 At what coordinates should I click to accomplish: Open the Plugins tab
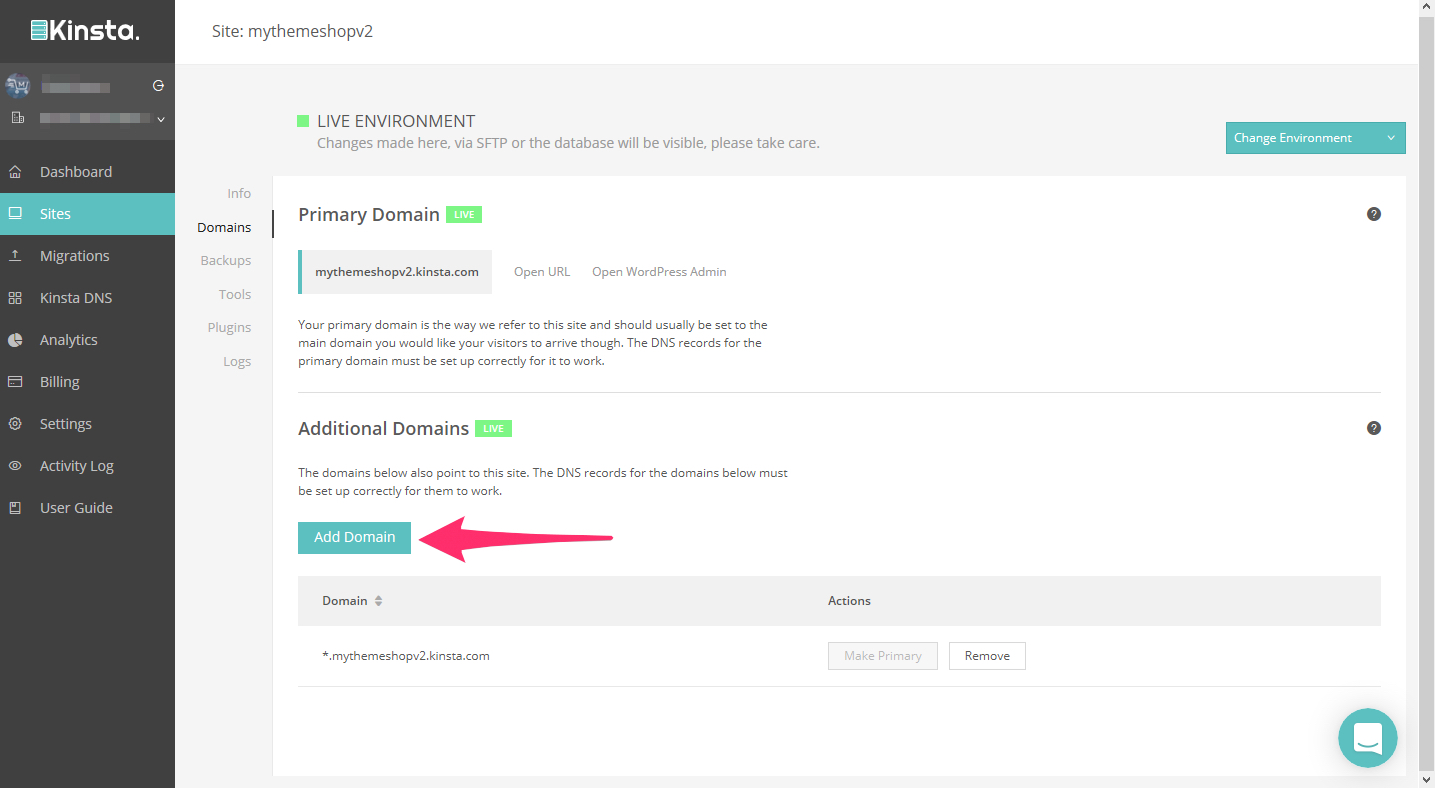pyautogui.click(x=229, y=327)
